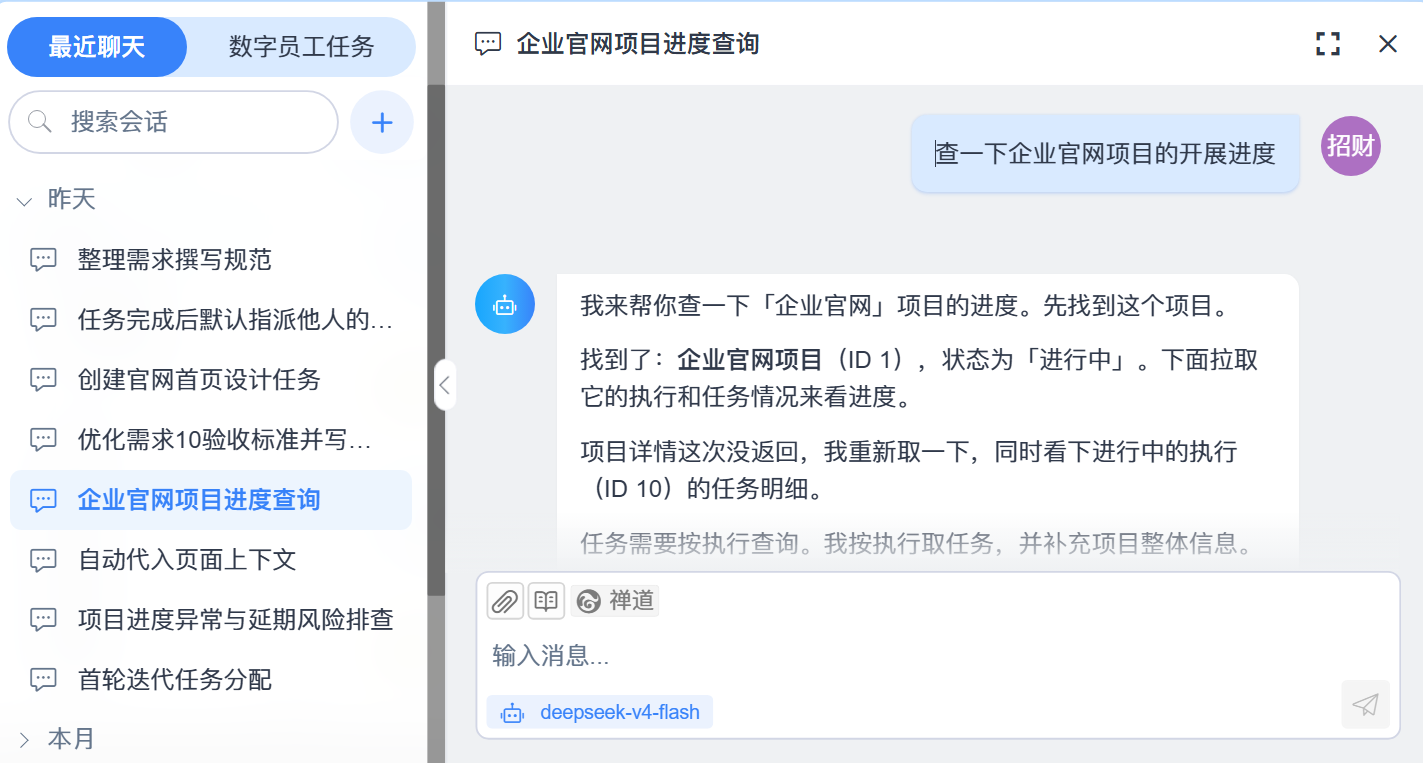Click the user message 查一下企业官网项目的开展进度
The image size is (1423, 763).
pyautogui.click(x=1105, y=153)
